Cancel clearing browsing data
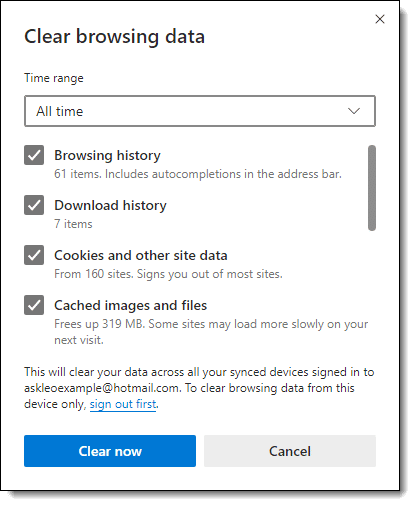The width and height of the screenshot is (415, 506). point(290,451)
